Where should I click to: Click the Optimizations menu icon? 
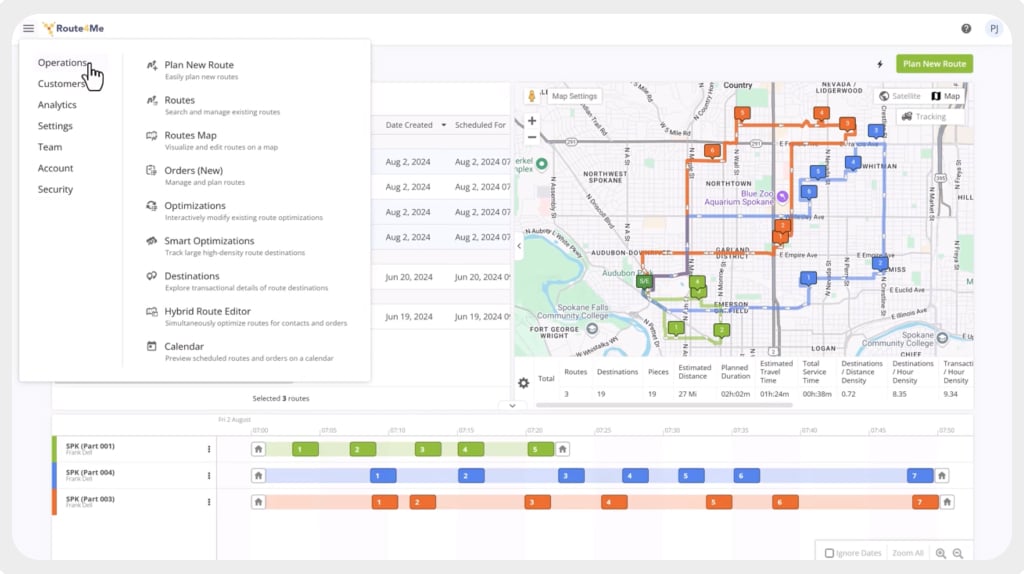pyautogui.click(x=152, y=206)
